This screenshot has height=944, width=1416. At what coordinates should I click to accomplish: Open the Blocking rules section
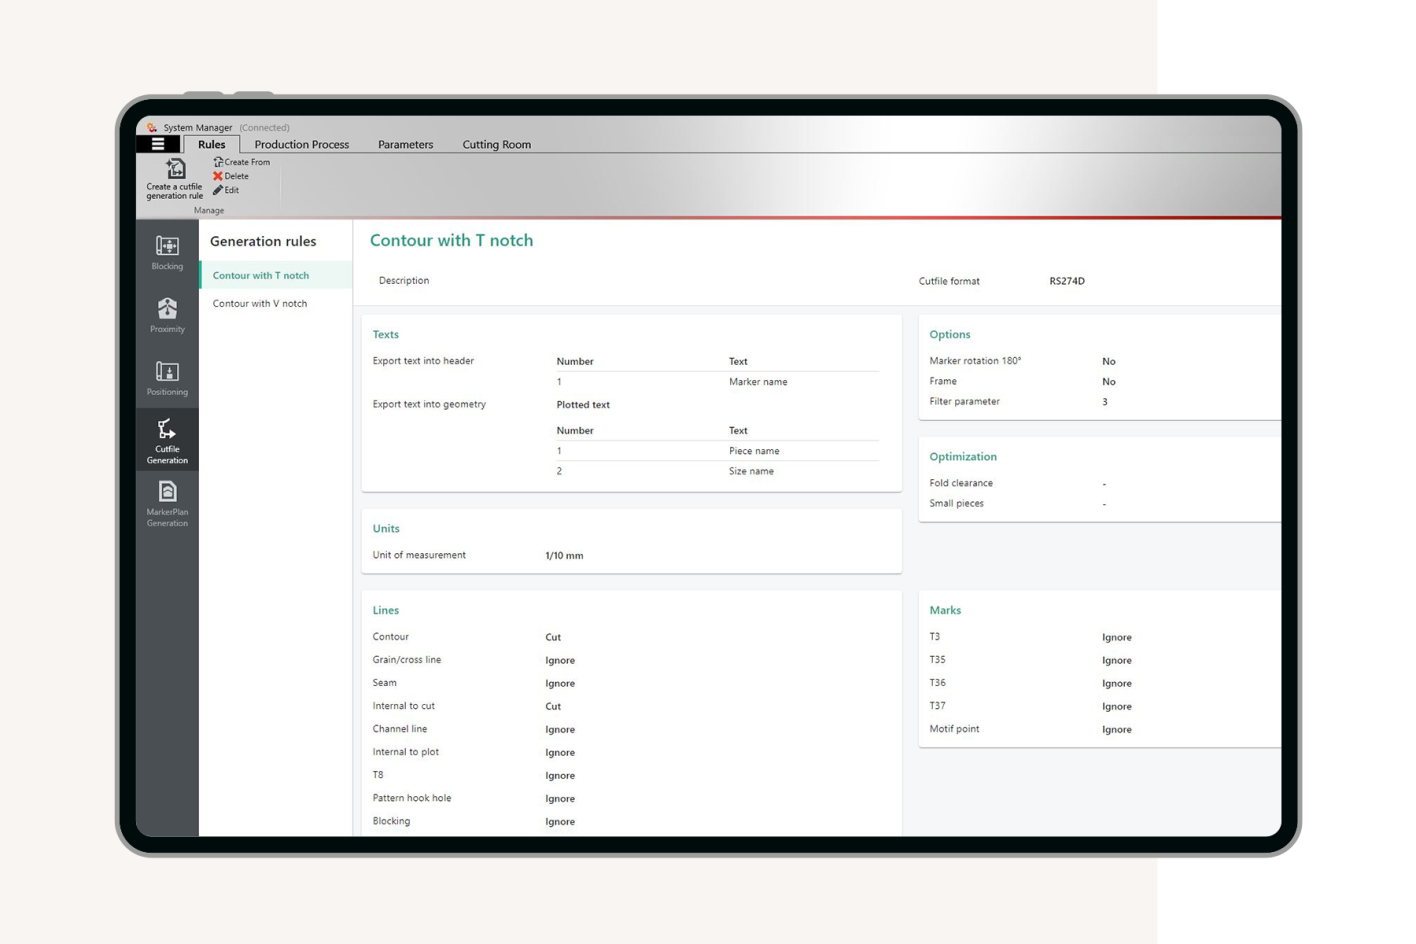[x=167, y=253]
